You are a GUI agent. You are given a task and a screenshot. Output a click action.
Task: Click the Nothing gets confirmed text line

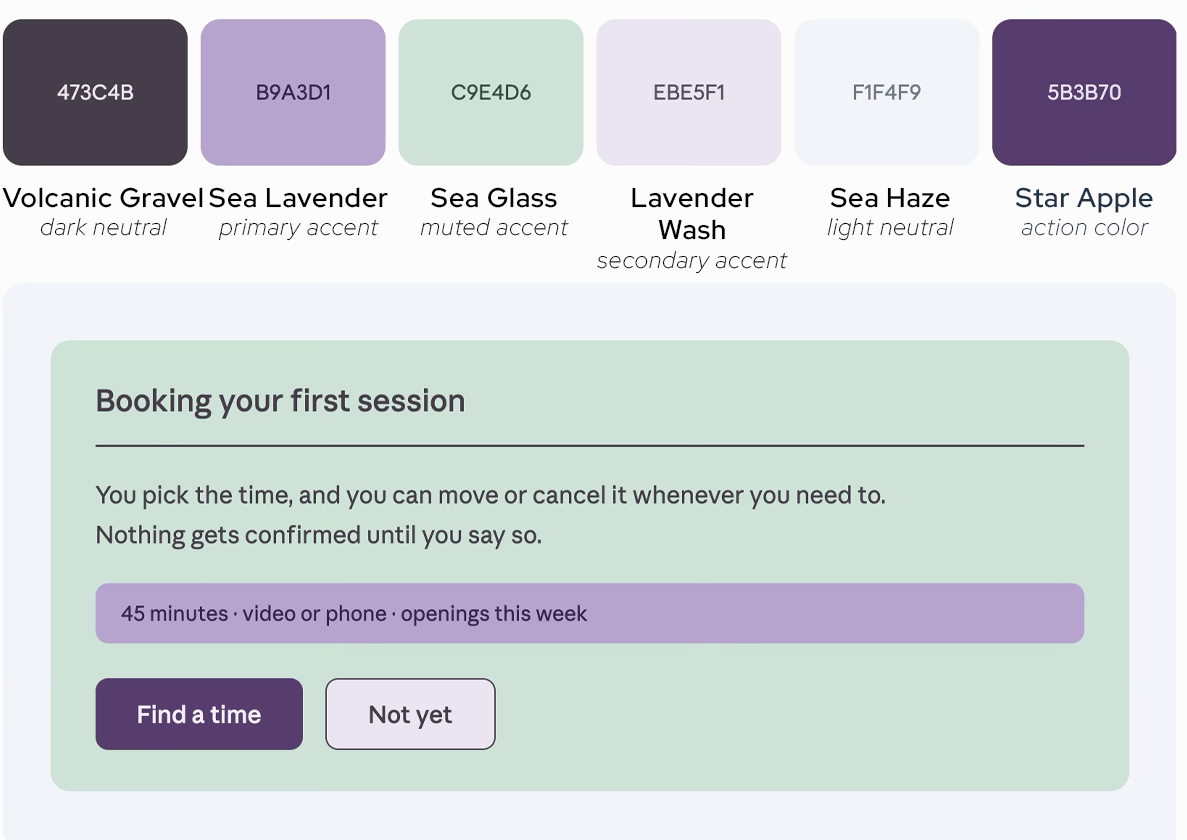pyautogui.click(x=319, y=535)
